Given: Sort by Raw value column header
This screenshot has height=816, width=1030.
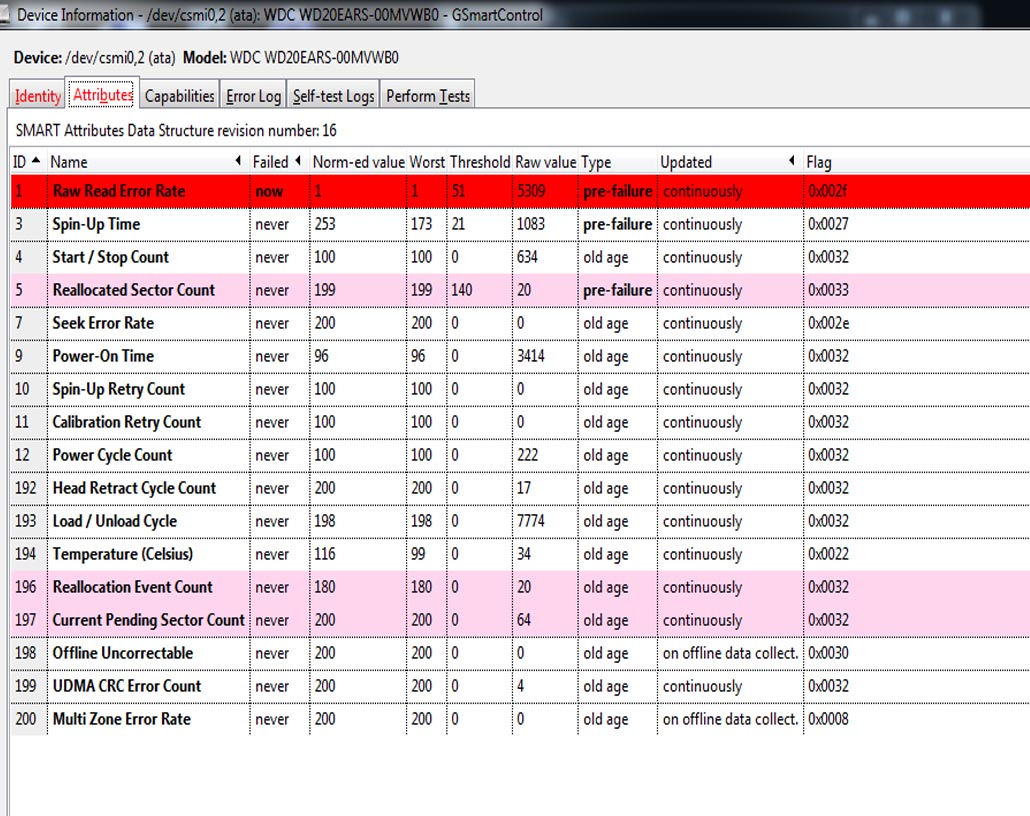Looking at the screenshot, I should [545, 162].
